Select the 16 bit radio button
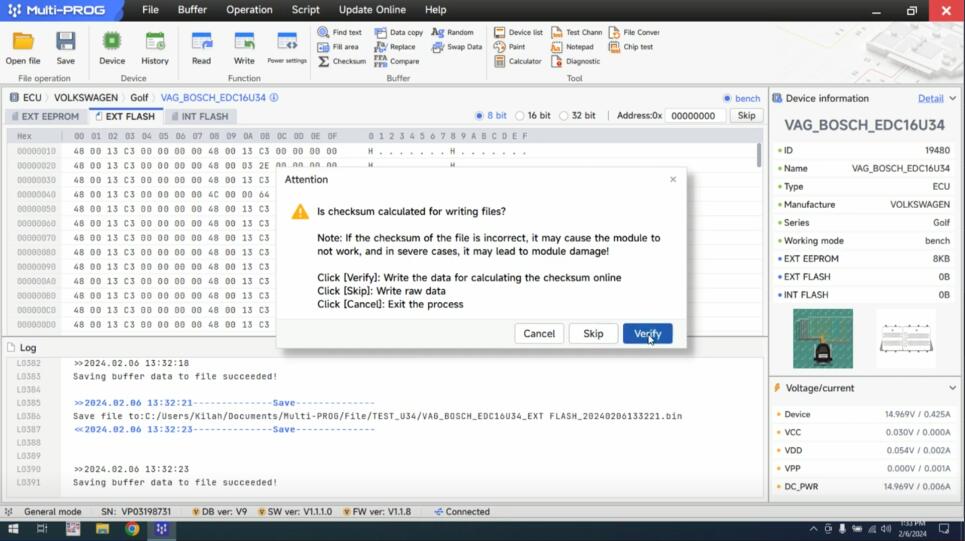 [519, 116]
